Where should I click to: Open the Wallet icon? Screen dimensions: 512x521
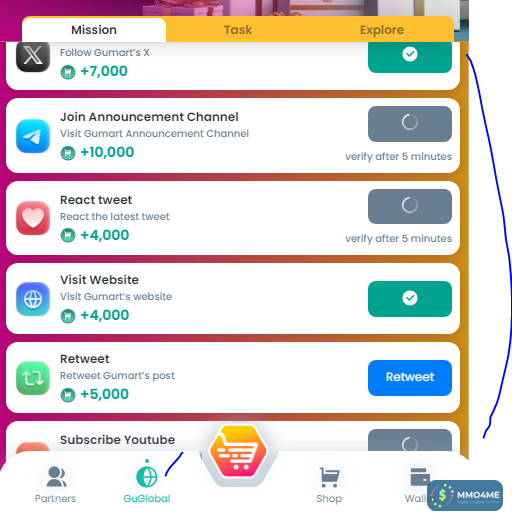(420, 477)
